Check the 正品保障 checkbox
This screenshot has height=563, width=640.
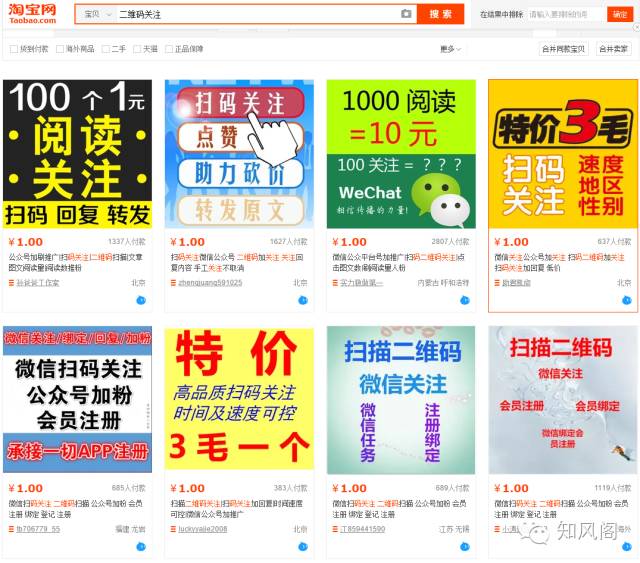pyautogui.click(x=169, y=49)
